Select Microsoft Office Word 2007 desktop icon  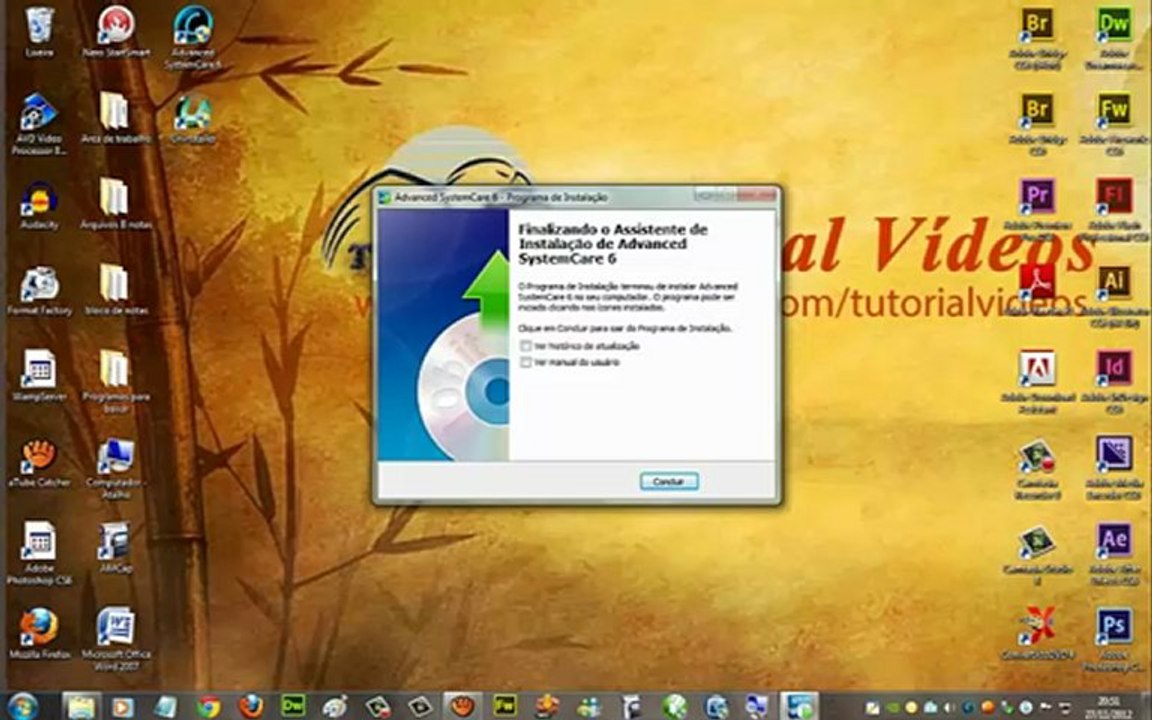point(115,638)
